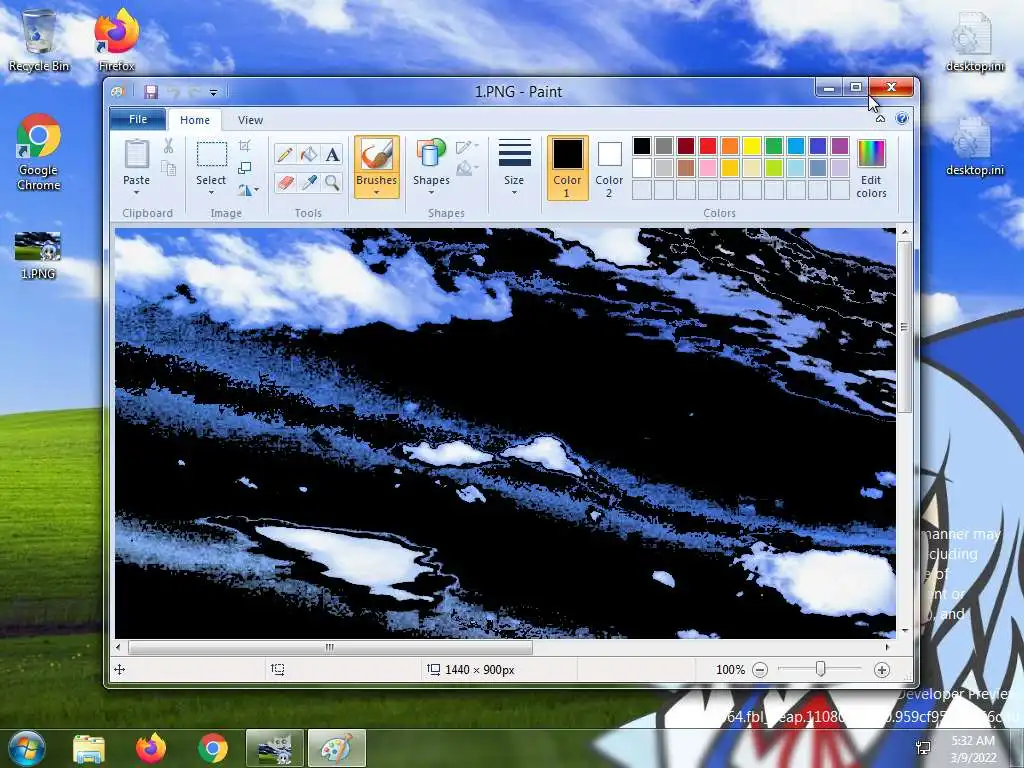Viewport: 1024px width, 768px height.
Task: Open the Firefox desktop shortcut
Action: (x=117, y=40)
